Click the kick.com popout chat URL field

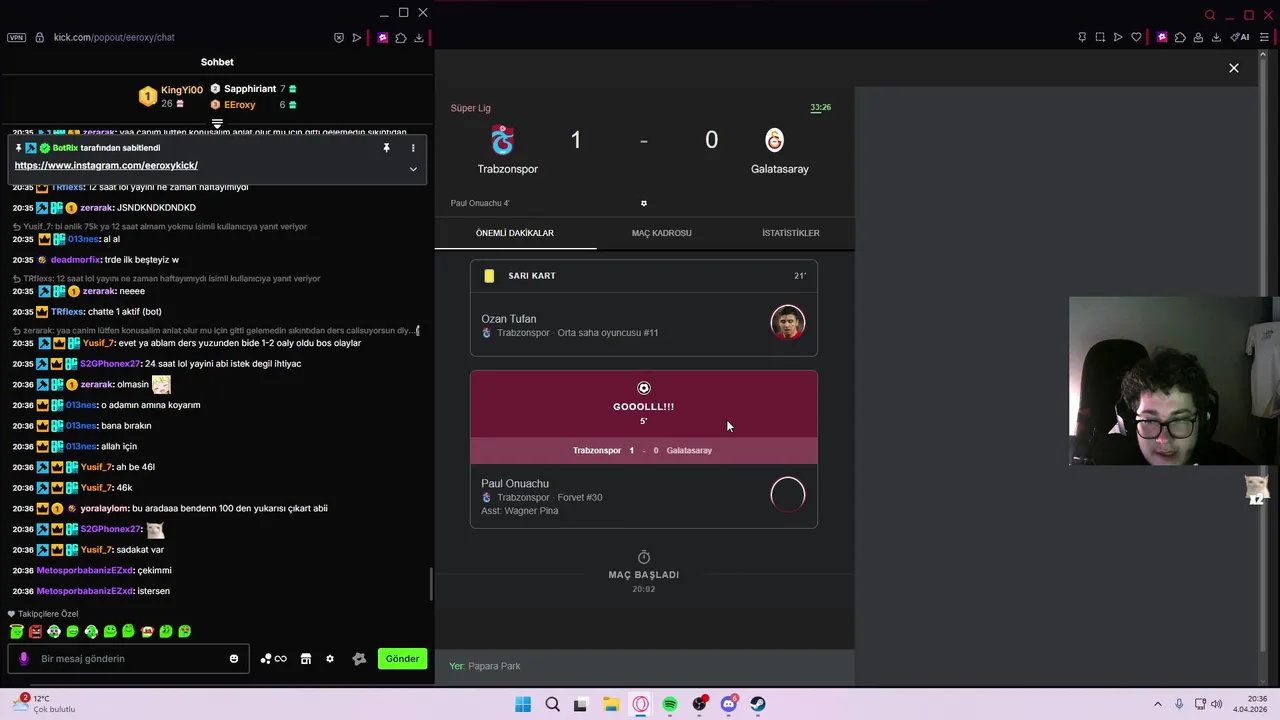coord(114,37)
